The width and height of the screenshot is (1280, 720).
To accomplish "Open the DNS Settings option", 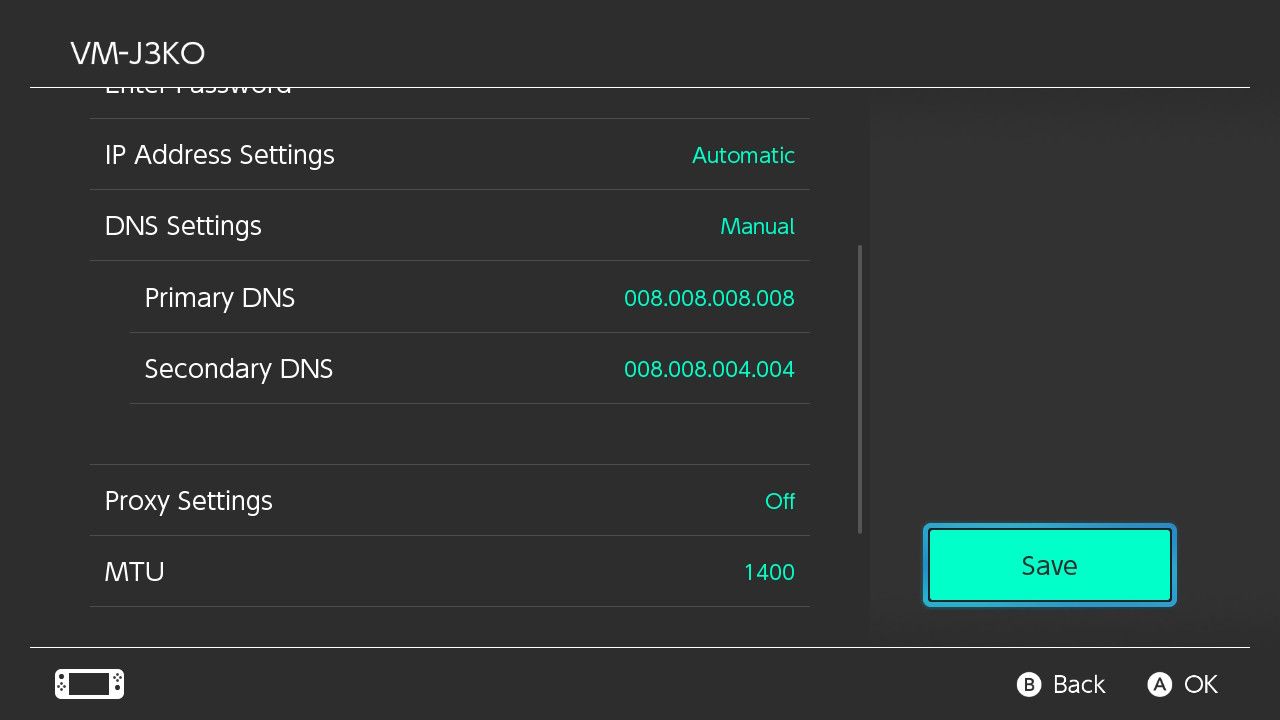I will point(450,226).
